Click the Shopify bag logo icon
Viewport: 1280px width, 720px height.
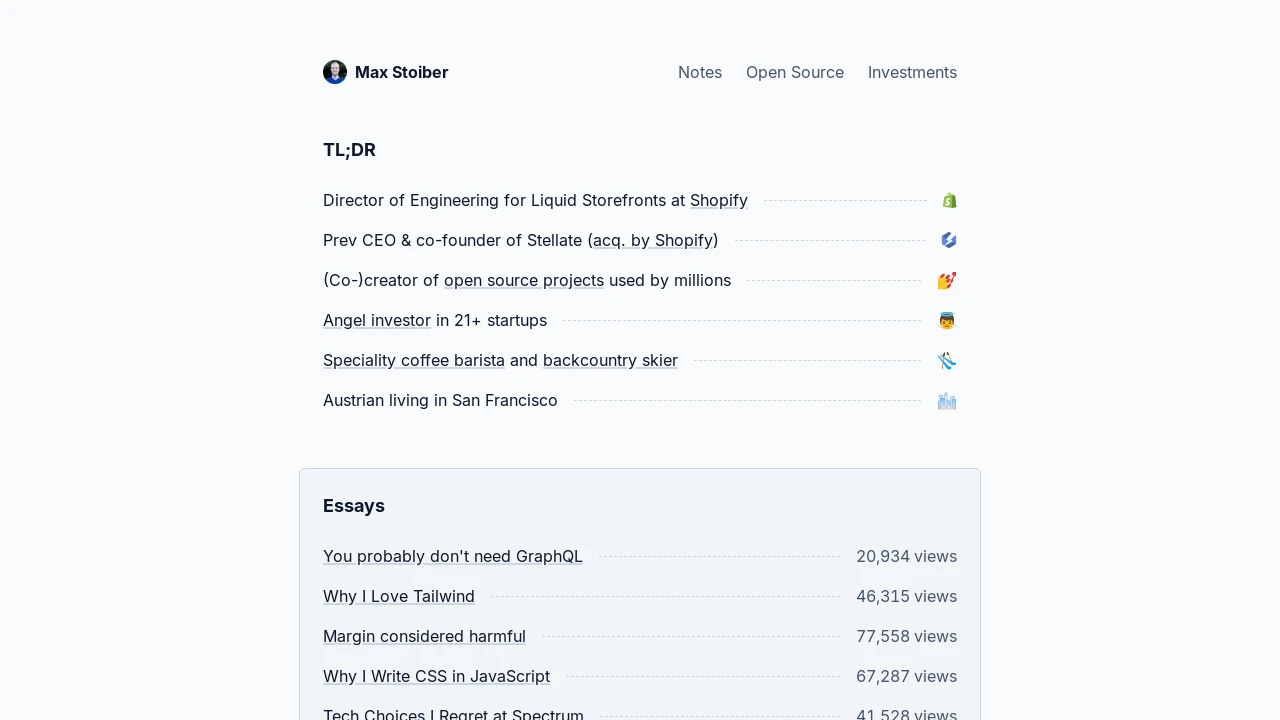coord(949,201)
